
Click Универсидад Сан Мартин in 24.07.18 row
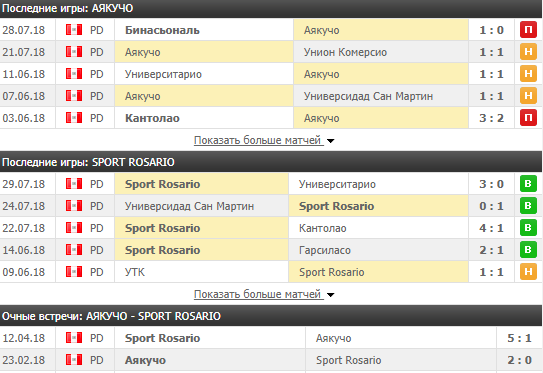click(x=189, y=206)
